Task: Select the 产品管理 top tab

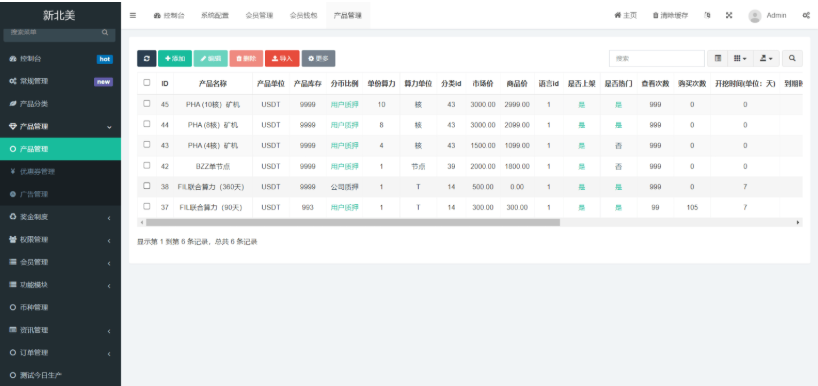Action: (x=348, y=16)
